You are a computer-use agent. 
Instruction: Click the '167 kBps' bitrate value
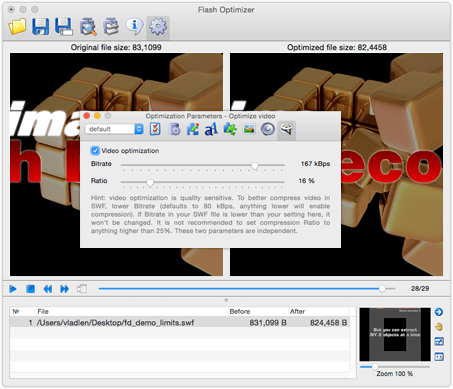(x=315, y=164)
